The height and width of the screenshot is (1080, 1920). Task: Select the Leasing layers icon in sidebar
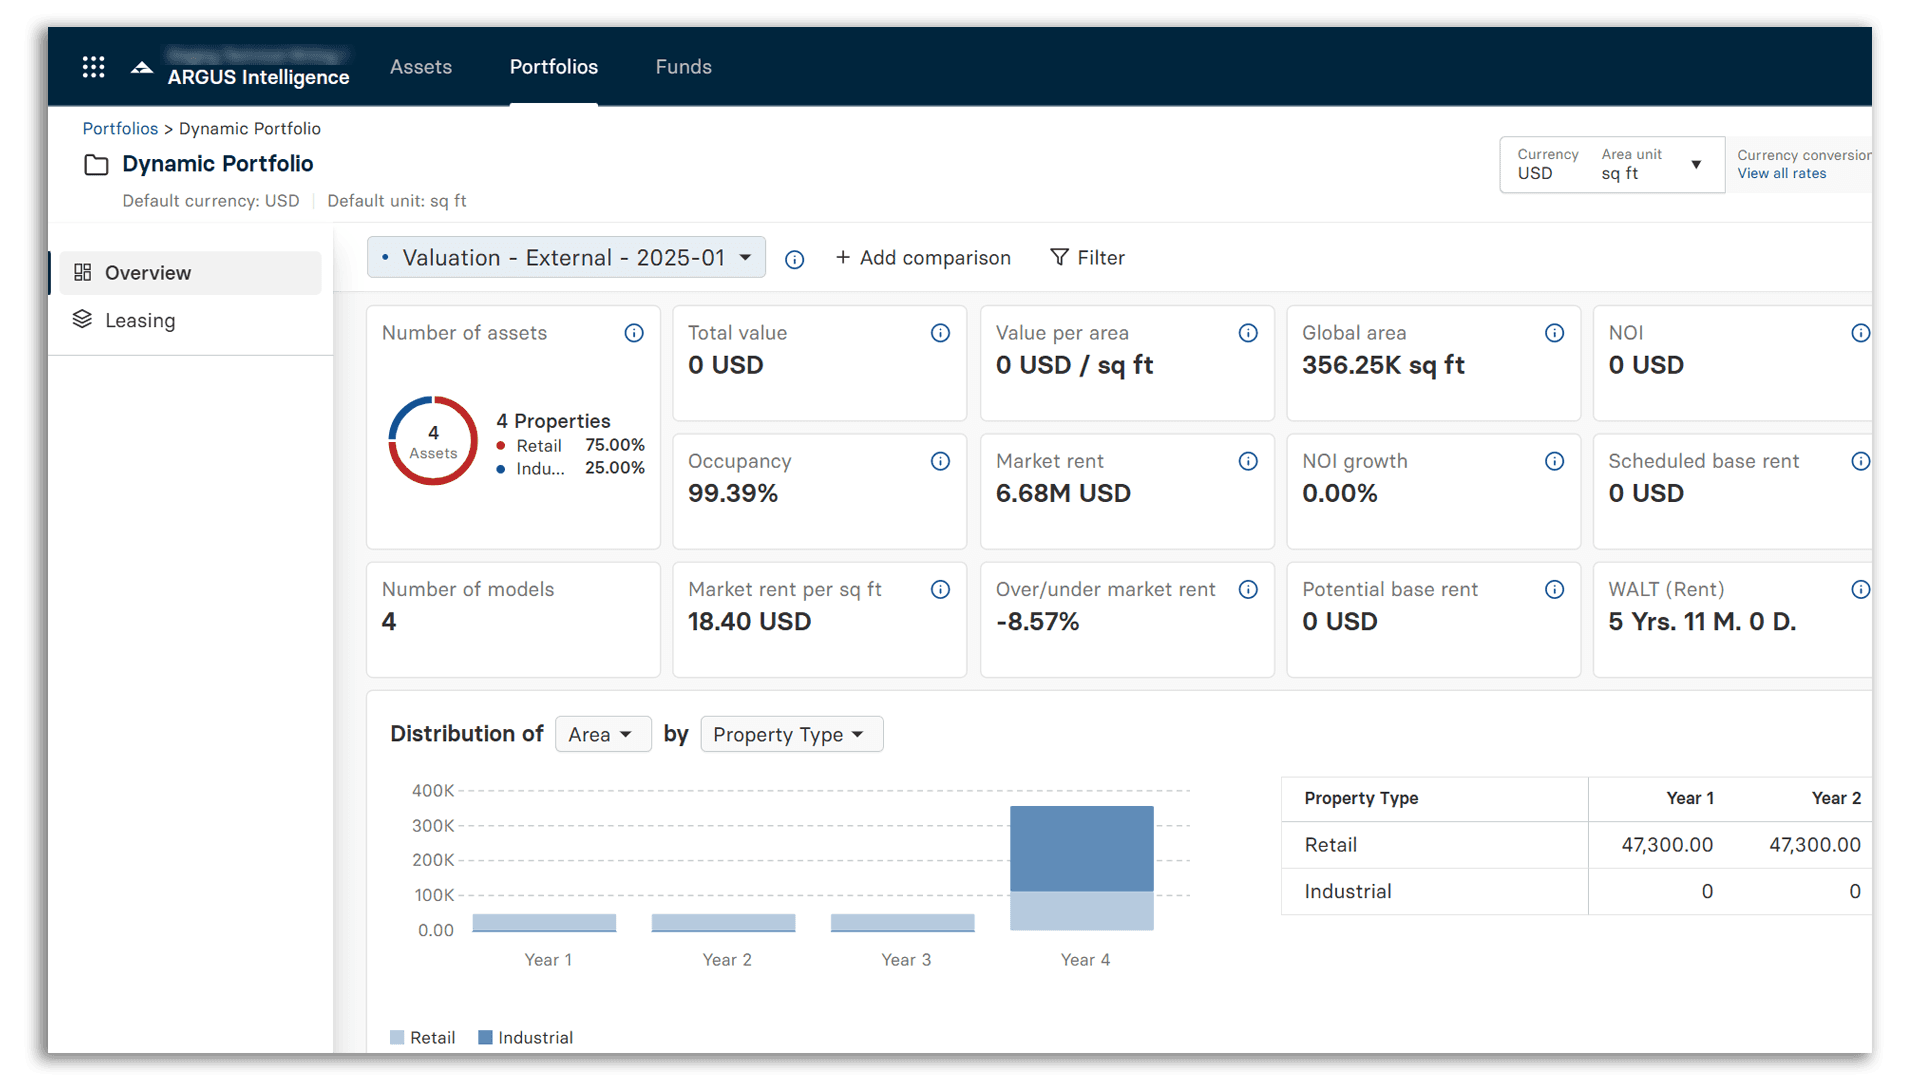pyautogui.click(x=83, y=320)
